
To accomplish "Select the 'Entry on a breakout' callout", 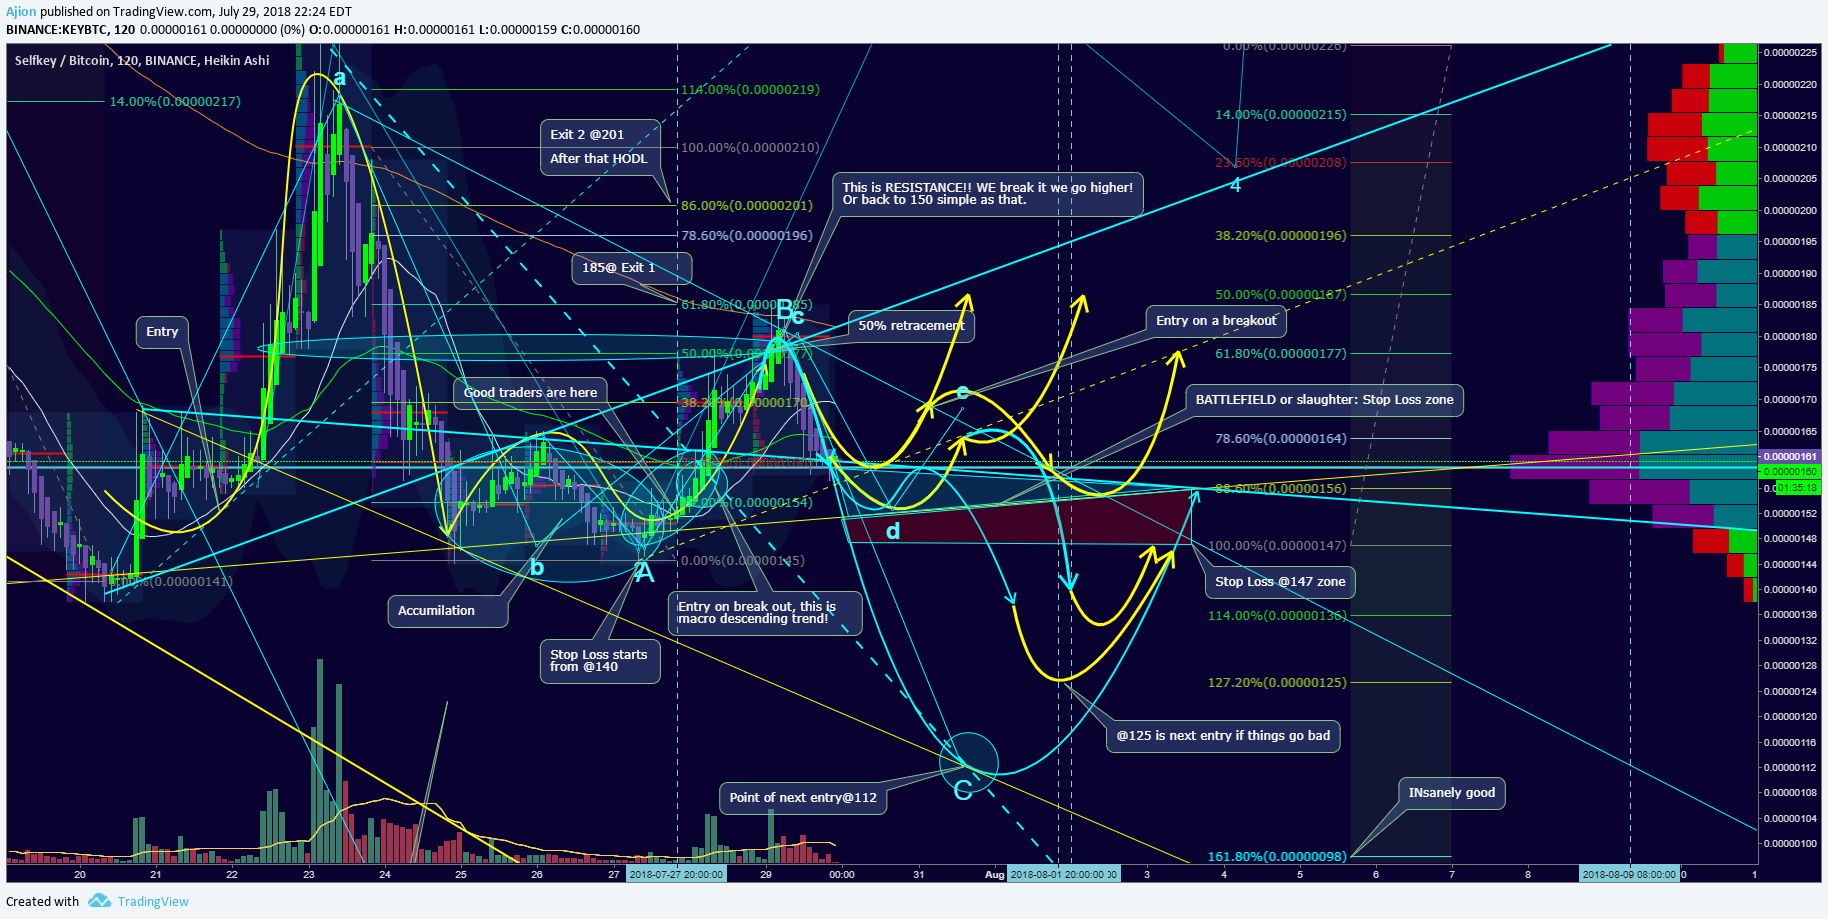I will point(1216,321).
